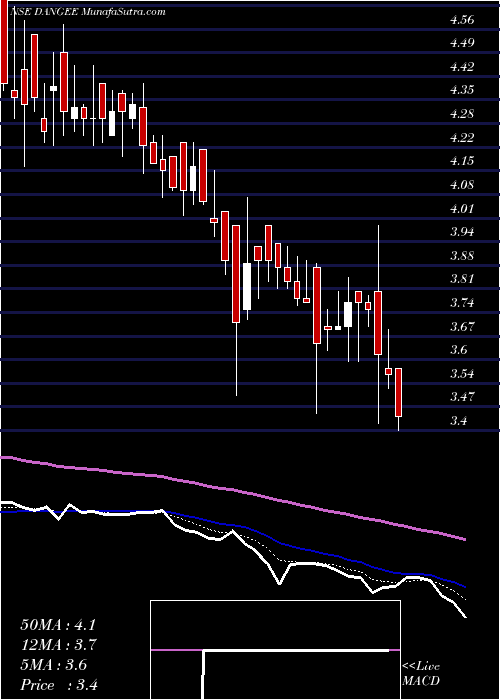500x700 pixels.
Task: Click the 4.01 price axis label
Action: [462, 208]
